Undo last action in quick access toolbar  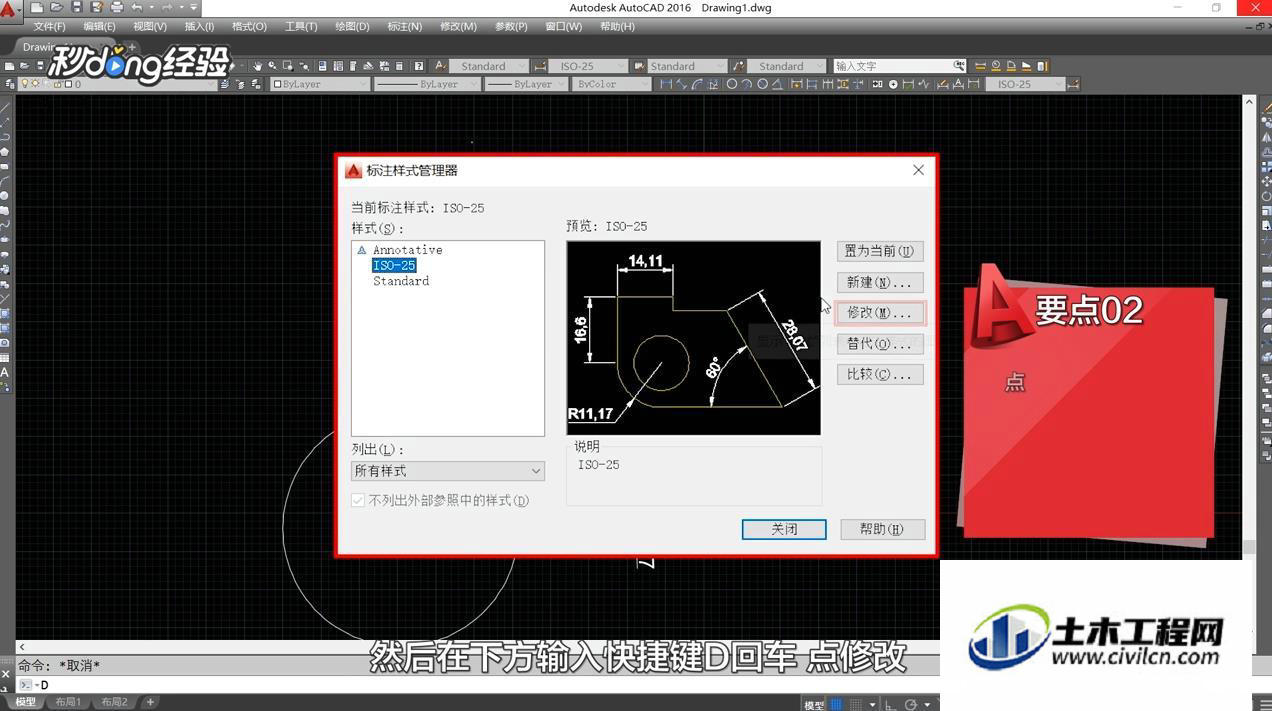click(x=137, y=8)
